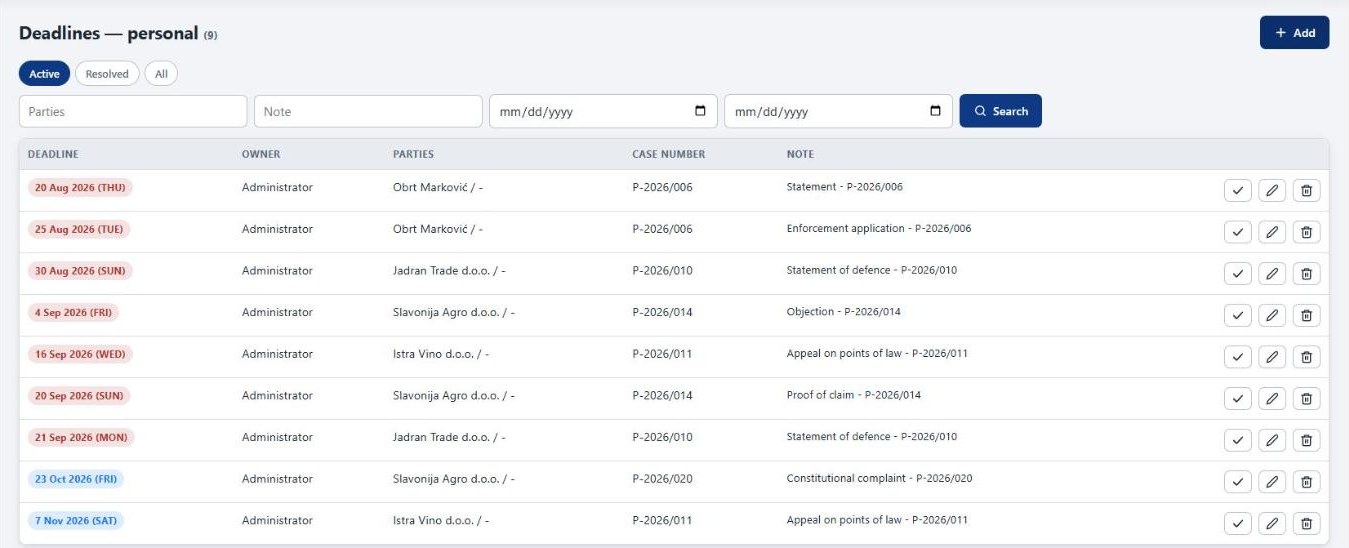Select the 20 Aug 2026 (THU) deadline badge
This screenshot has height=548, width=1349.
tap(80, 187)
